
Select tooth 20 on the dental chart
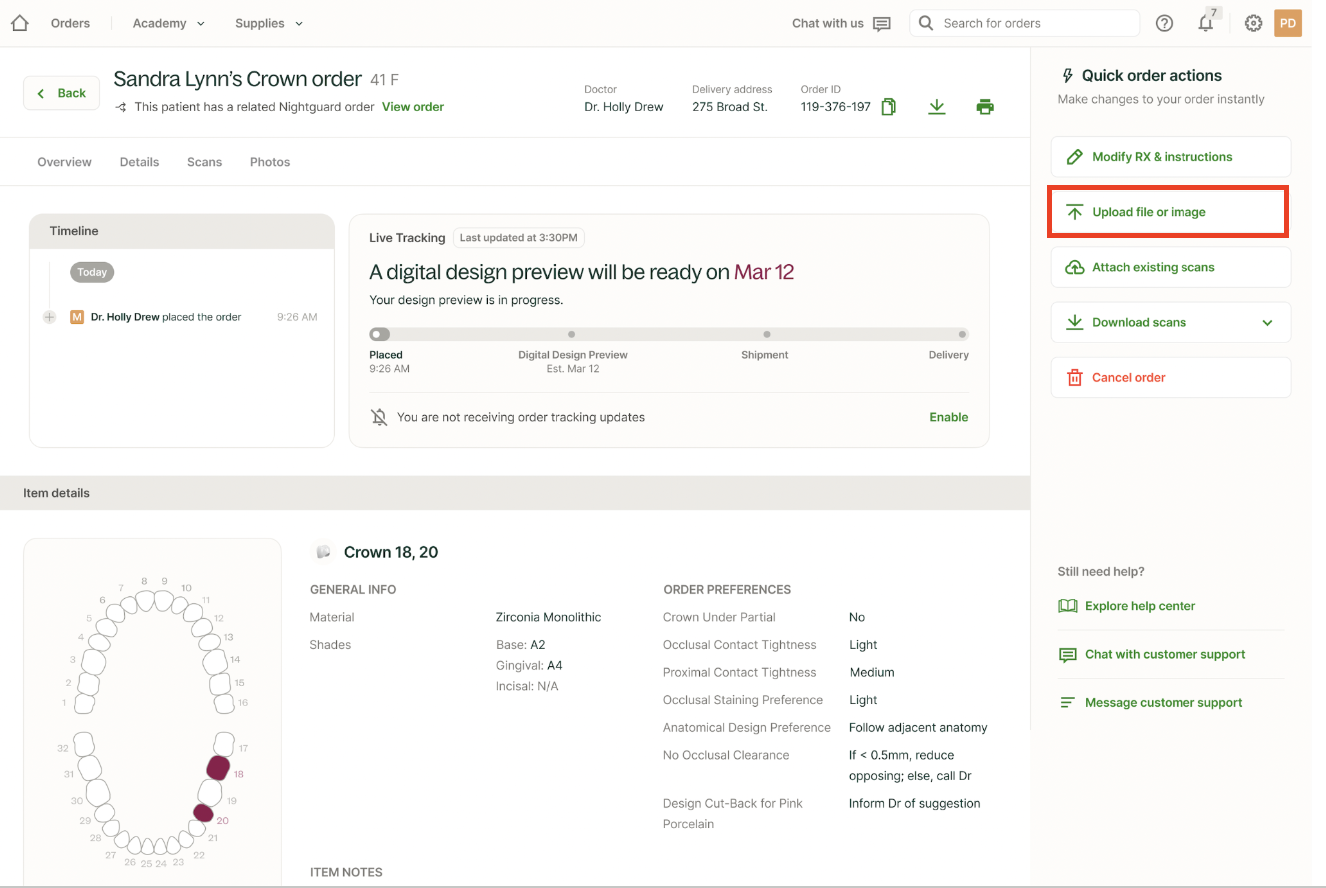tap(204, 812)
